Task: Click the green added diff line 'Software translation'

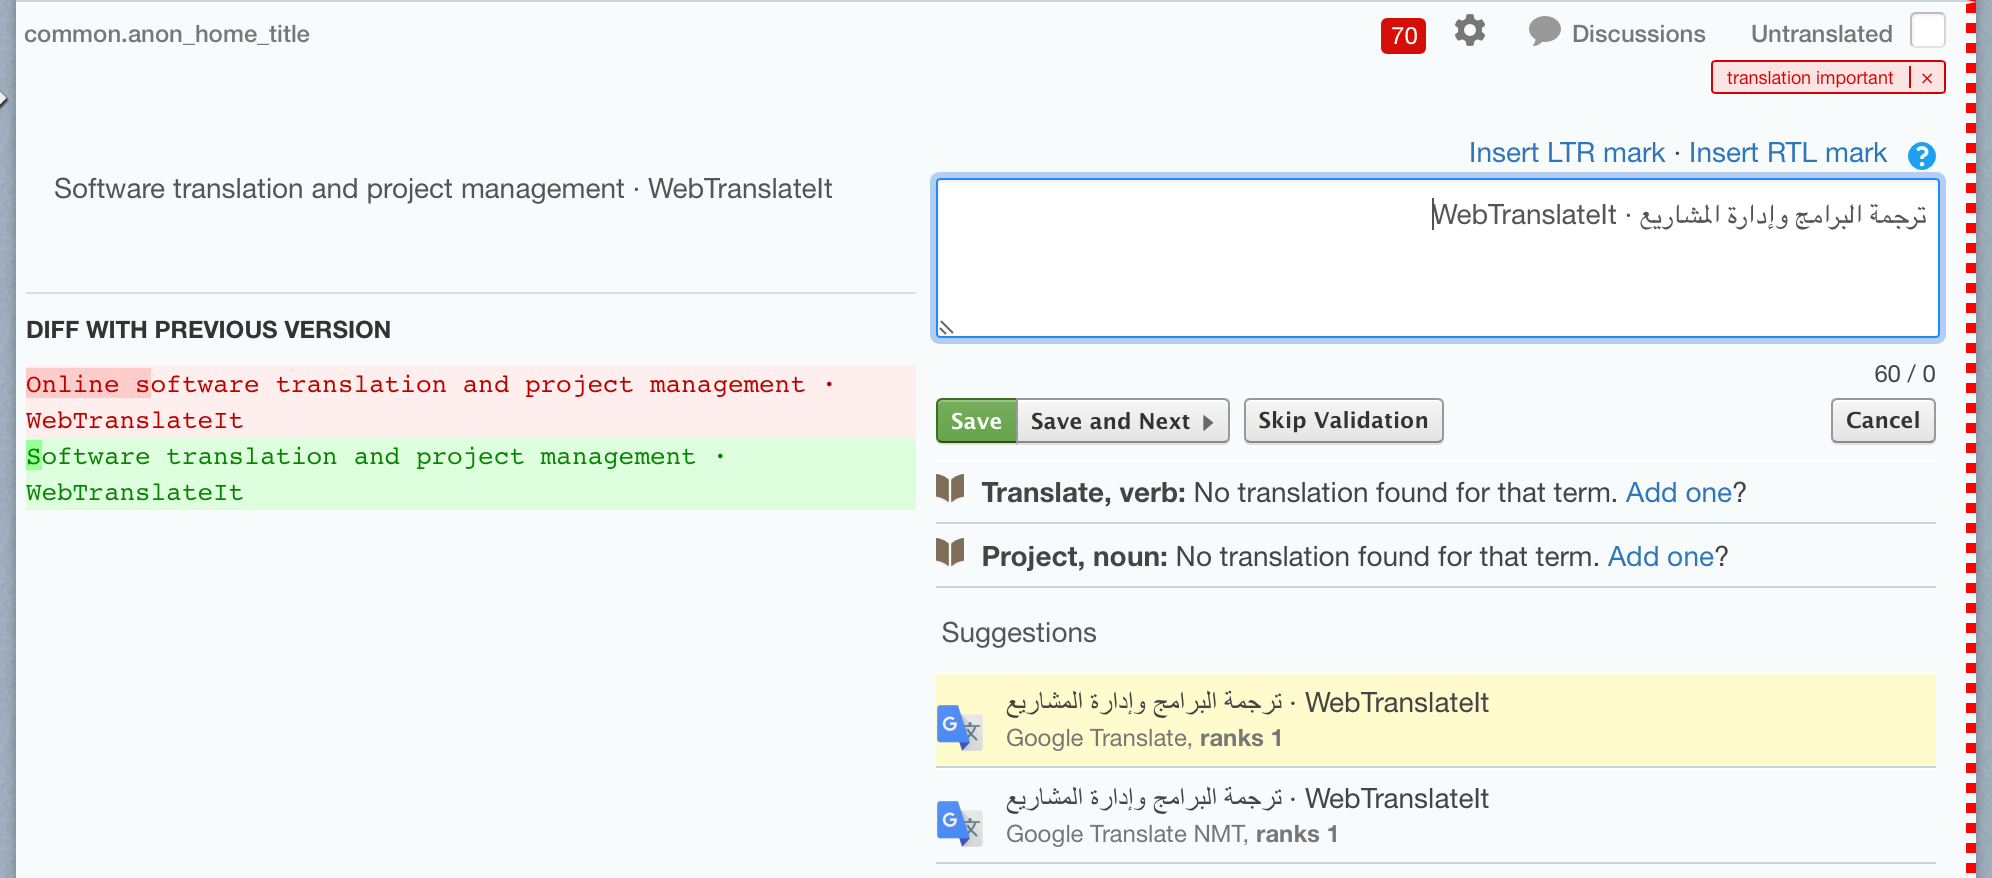Action: coord(470,474)
